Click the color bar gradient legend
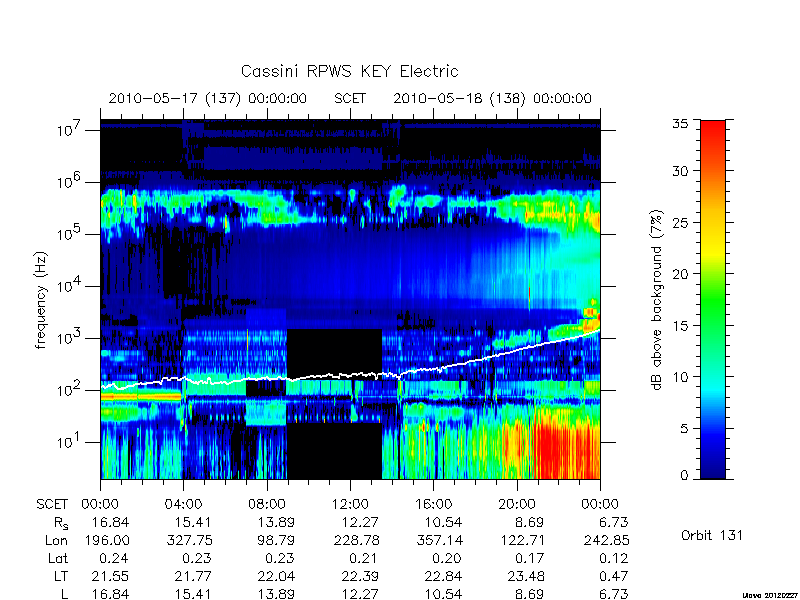Viewport: 800px width, 600px height. pos(713,299)
